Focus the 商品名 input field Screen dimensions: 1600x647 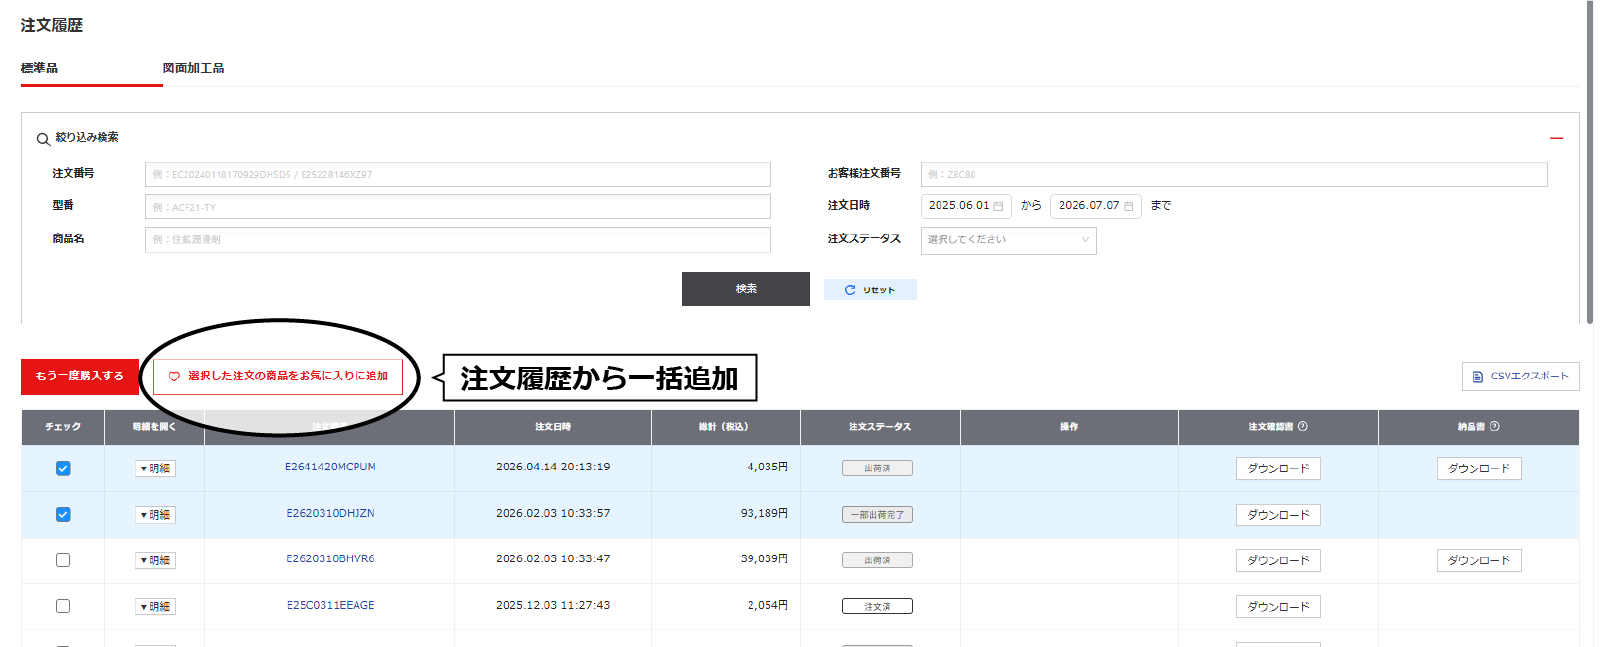[458, 240]
